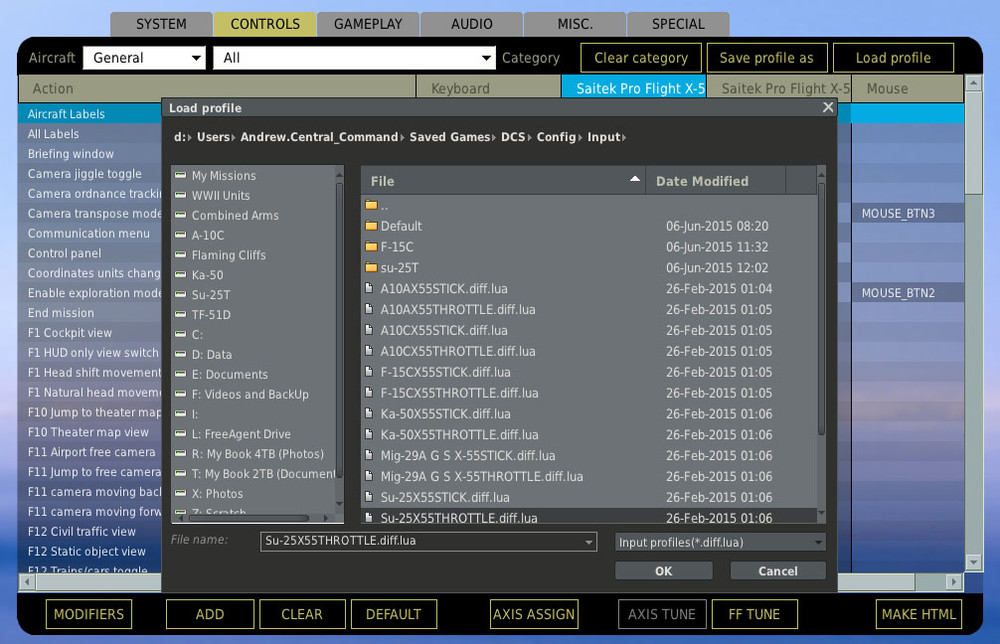Click the drive icon beside My Missions
The image size is (1000, 644).
tap(180, 175)
